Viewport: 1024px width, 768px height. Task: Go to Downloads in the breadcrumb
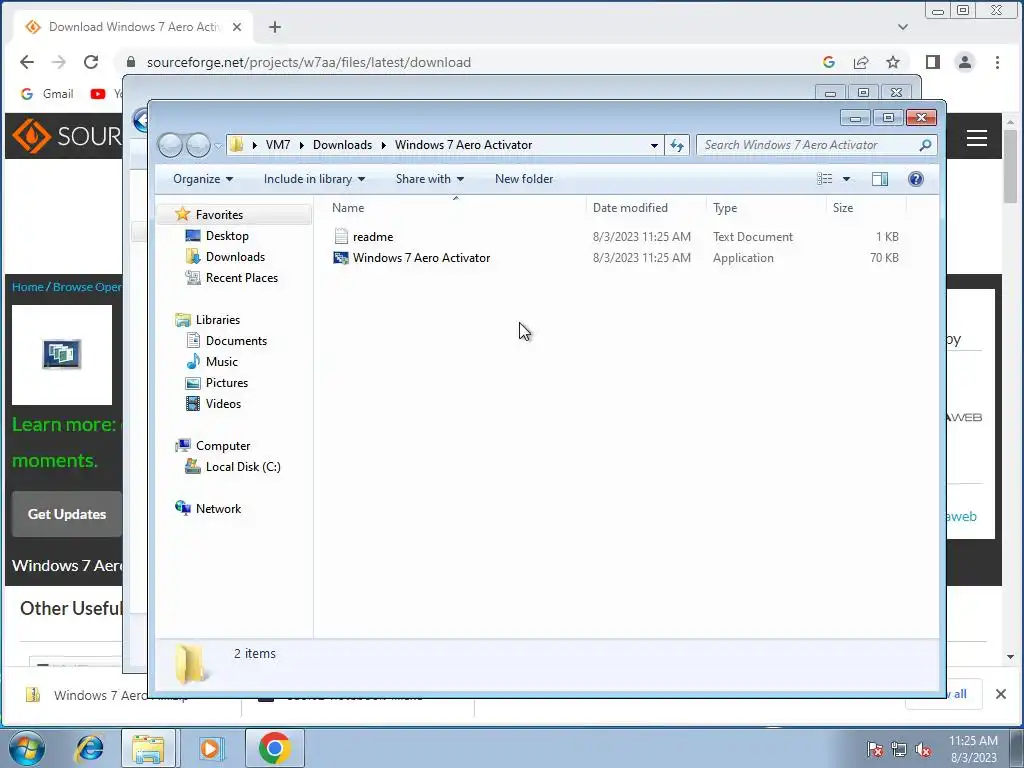click(342, 145)
